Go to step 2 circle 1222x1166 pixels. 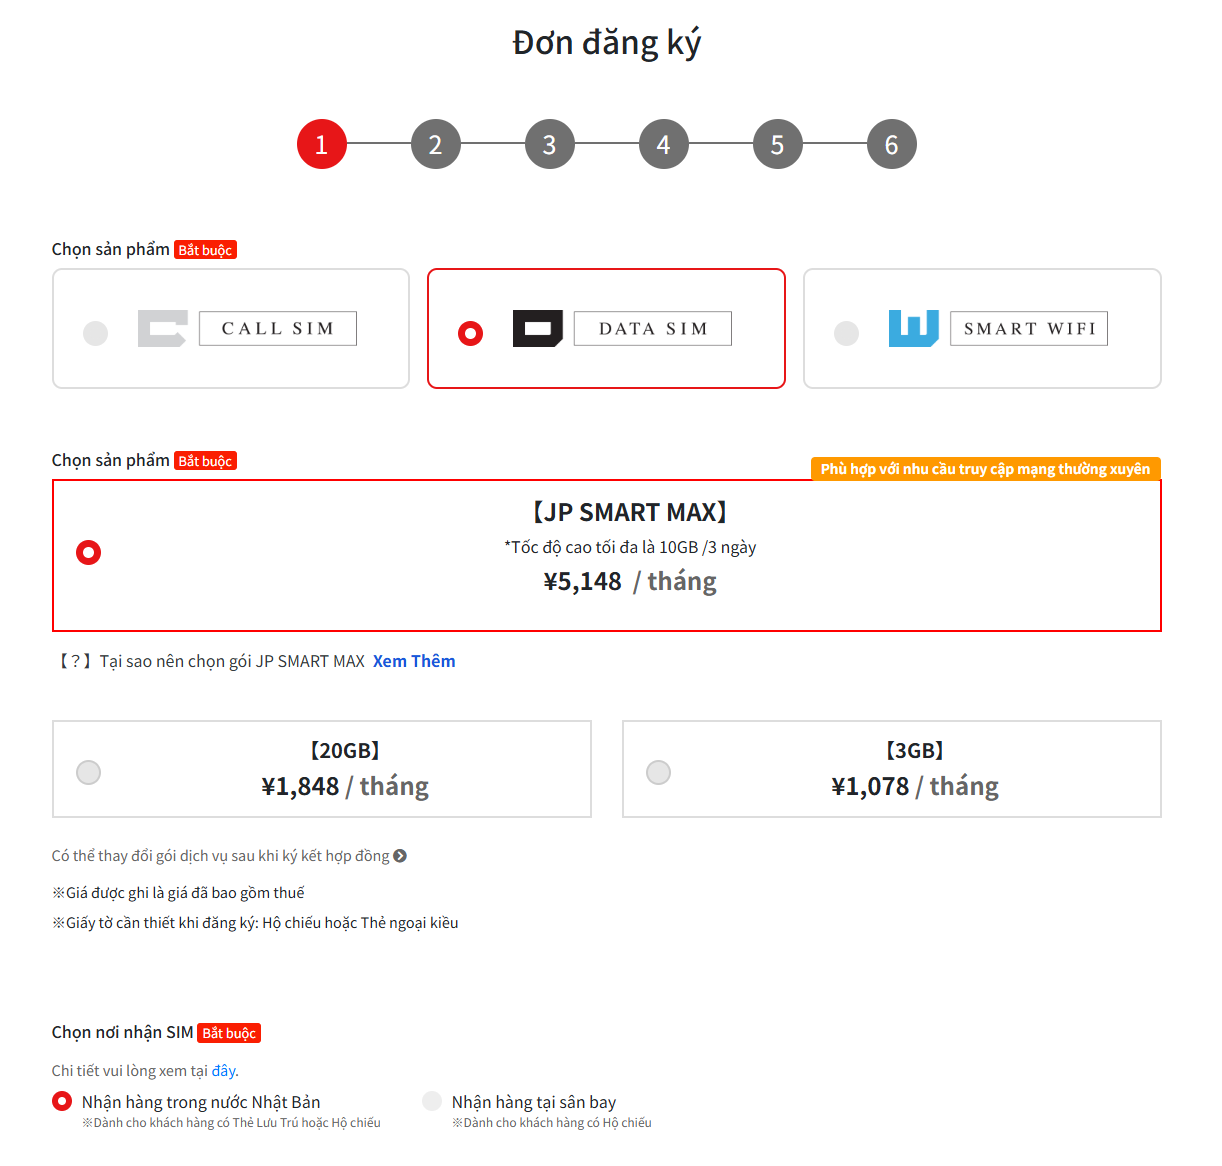point(436,144)
